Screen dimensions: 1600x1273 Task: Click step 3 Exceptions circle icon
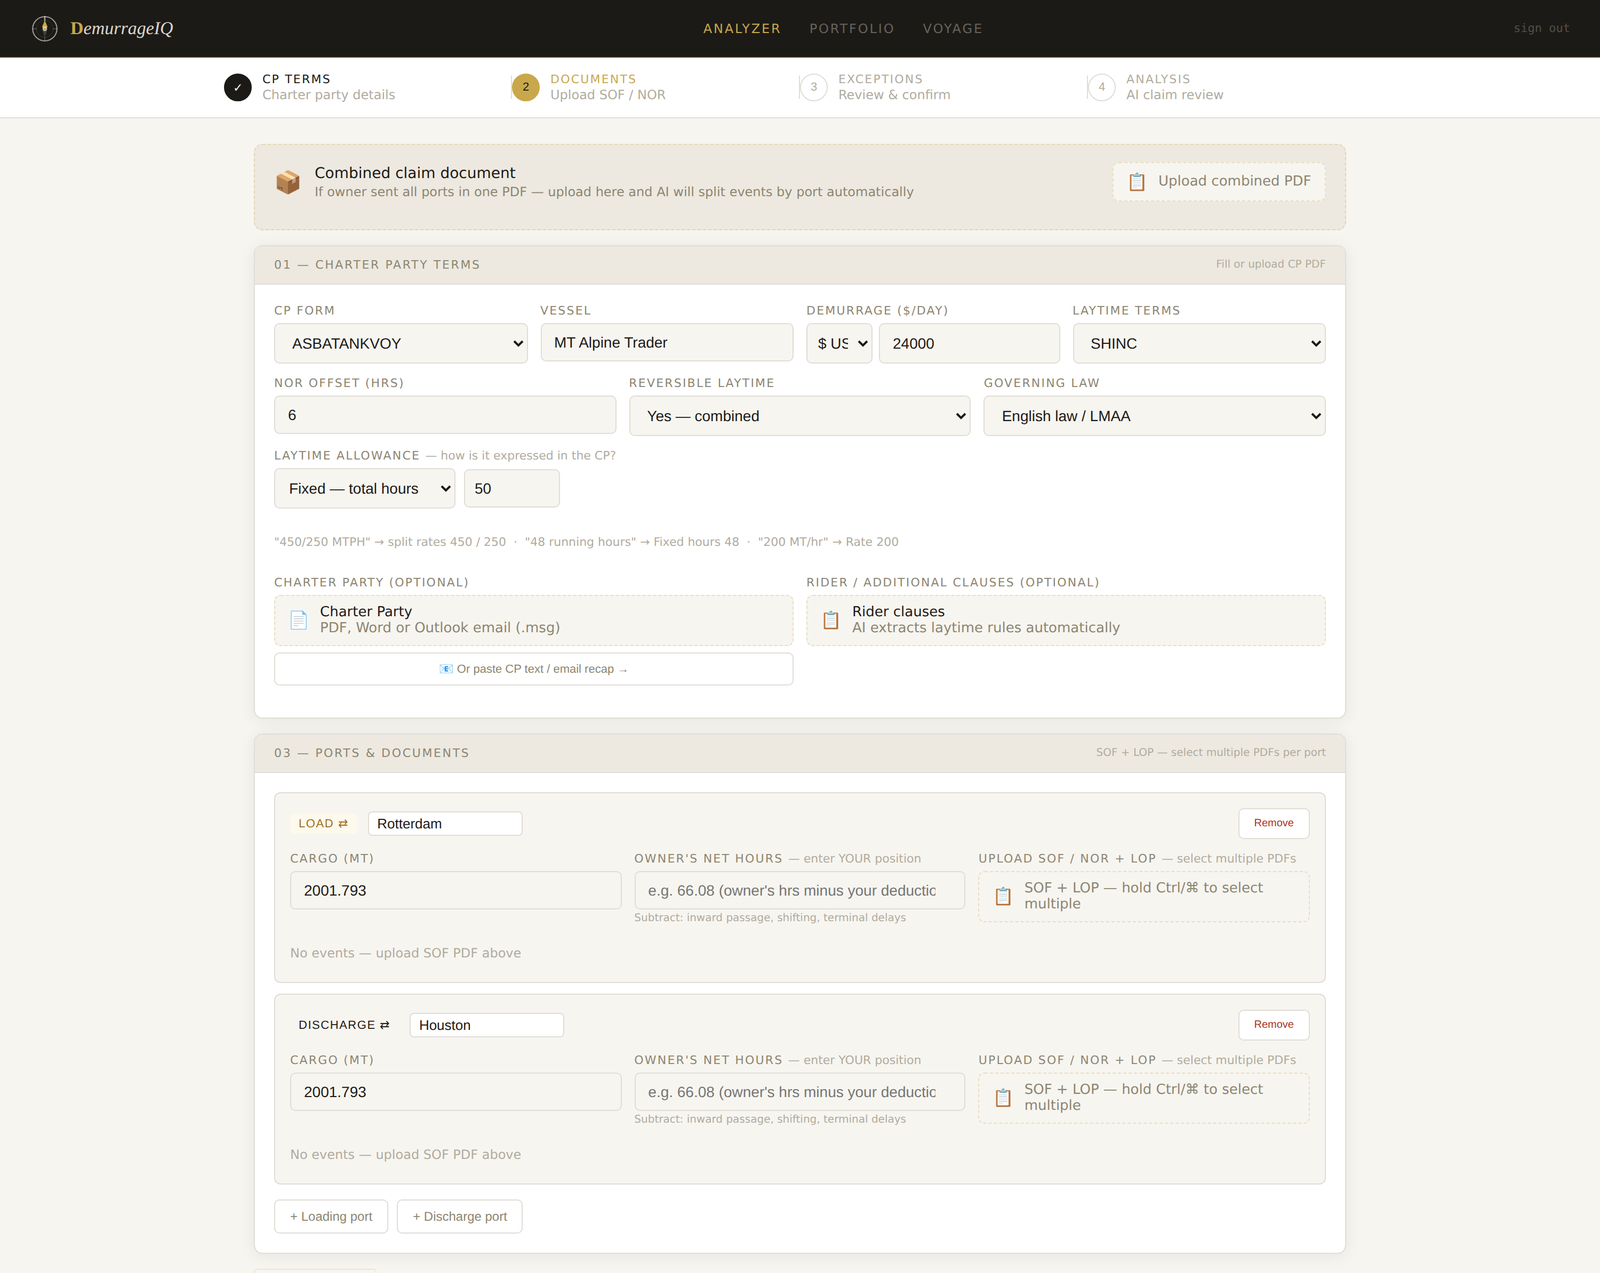pos(814,87)
